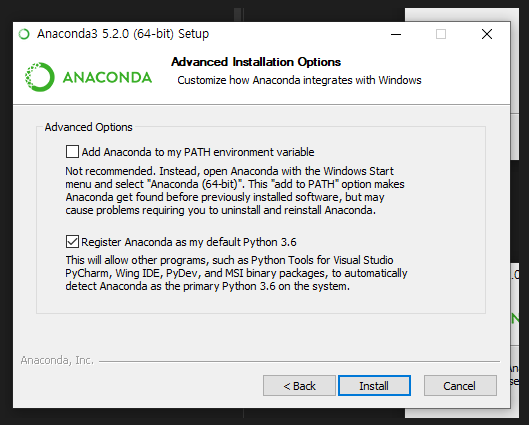Click 'Customize how Anaconda integrates with Windows' subtitle
The image size is (529, 425).
300,80
